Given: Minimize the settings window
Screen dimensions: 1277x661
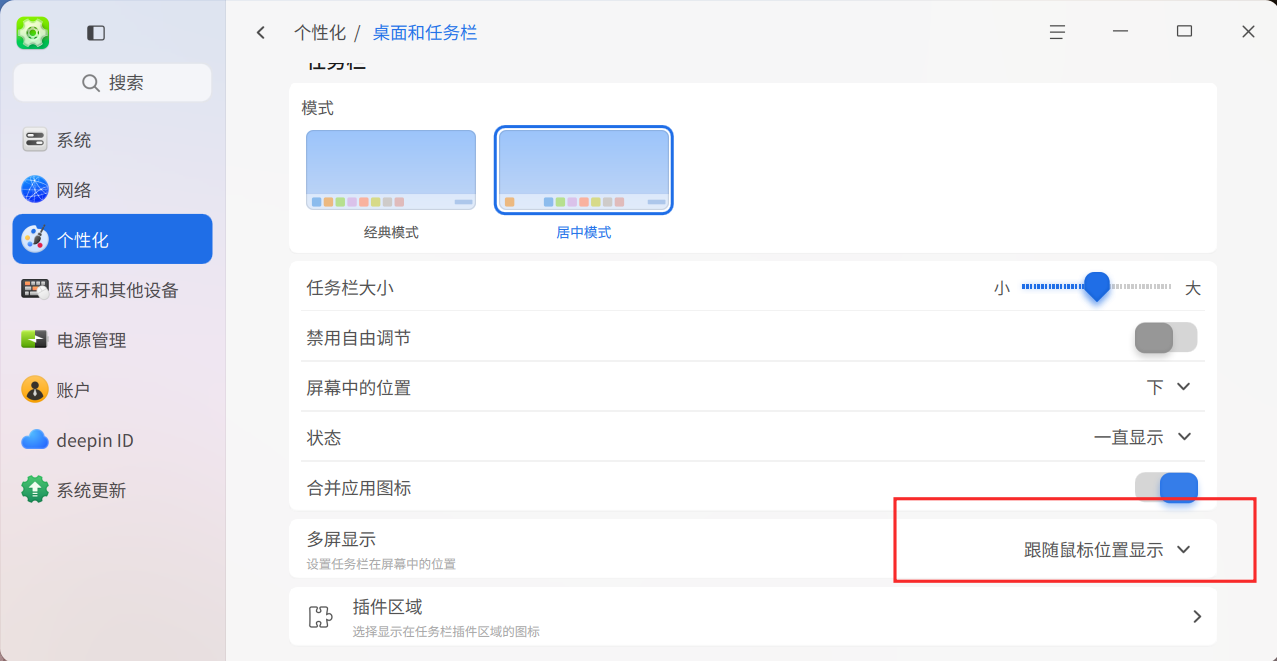Looking at the screenshot, I should [x=1120, y=32].
